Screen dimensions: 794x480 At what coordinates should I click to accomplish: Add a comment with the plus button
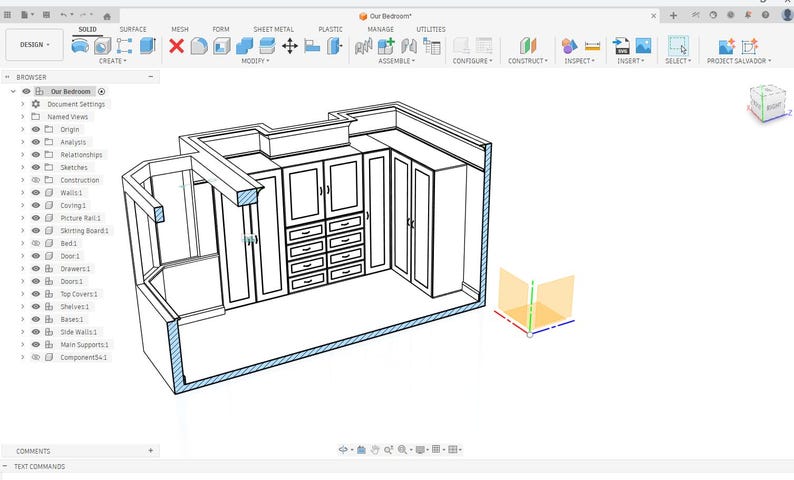coord(150,451)
